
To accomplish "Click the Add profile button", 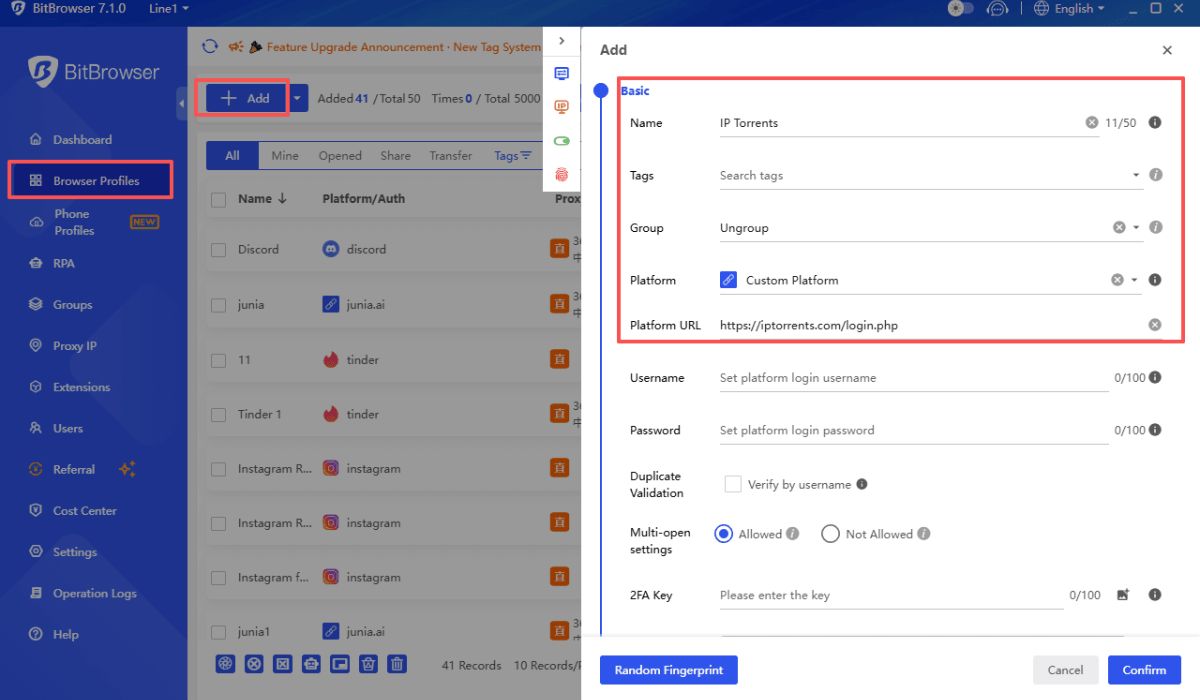I will 246,98.
